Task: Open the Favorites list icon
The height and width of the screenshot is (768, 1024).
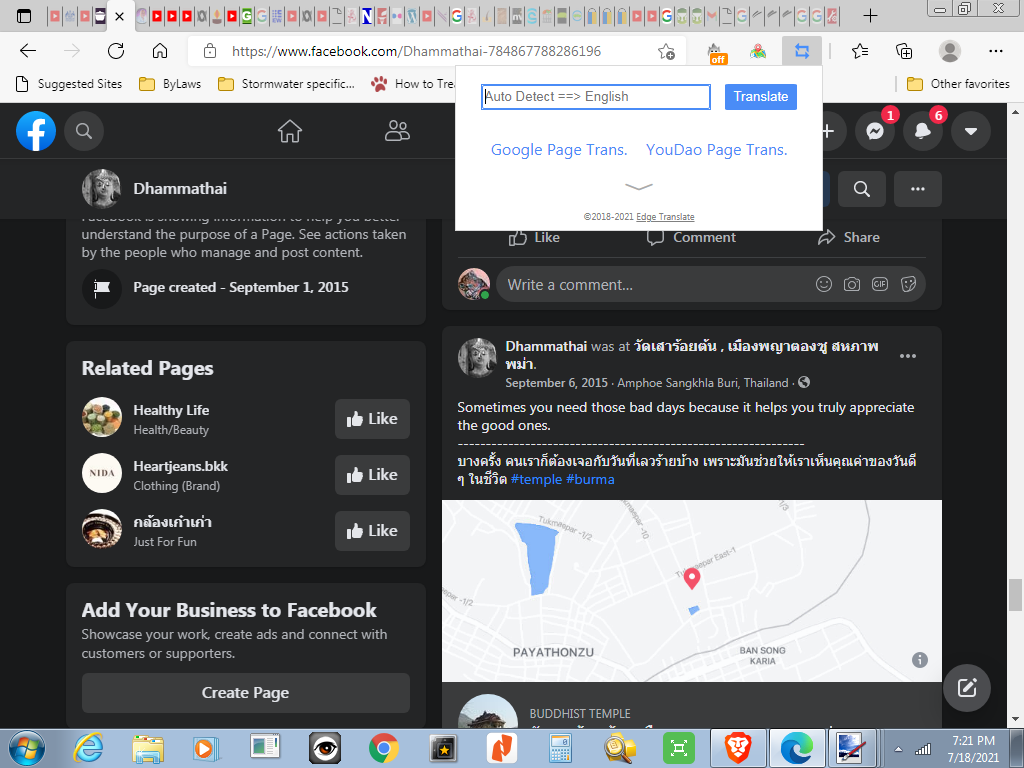Action: [860, 51]
